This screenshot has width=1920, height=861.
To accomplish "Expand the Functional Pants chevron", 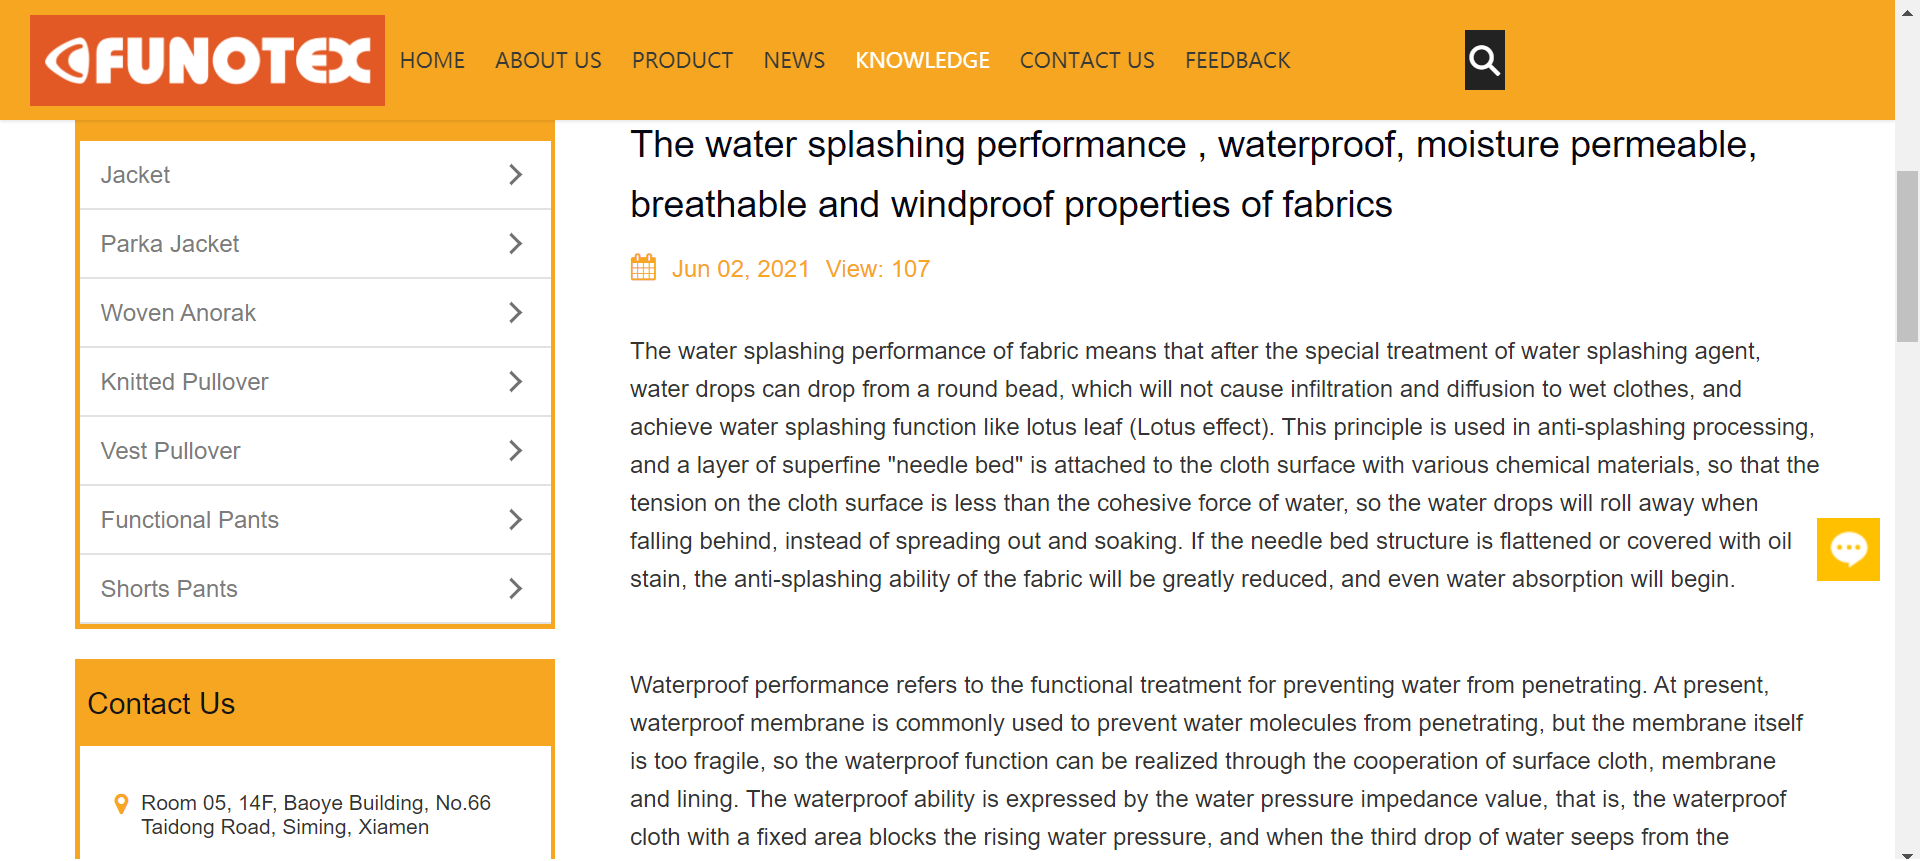I will coord(515,520).
